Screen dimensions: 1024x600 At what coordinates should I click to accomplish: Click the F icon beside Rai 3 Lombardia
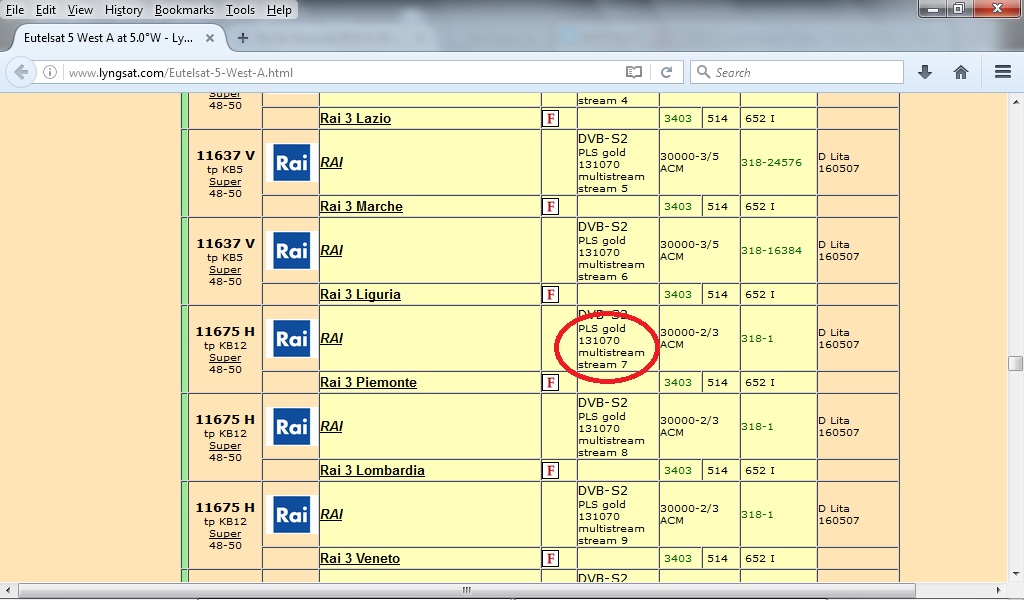(x=551, y=471)
